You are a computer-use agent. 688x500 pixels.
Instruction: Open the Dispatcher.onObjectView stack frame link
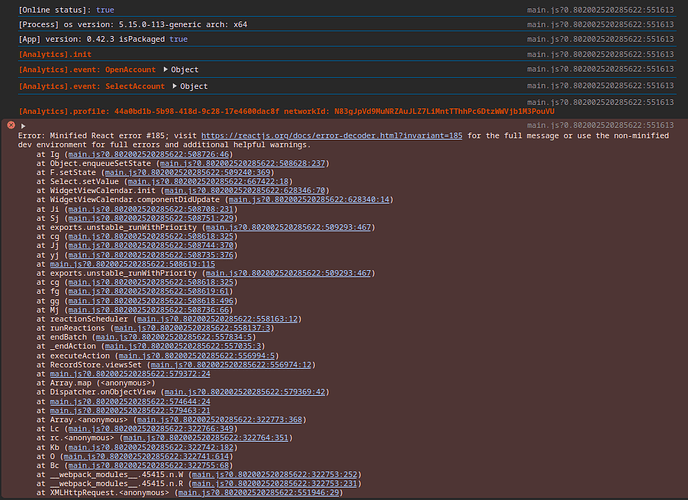[245, 392]
